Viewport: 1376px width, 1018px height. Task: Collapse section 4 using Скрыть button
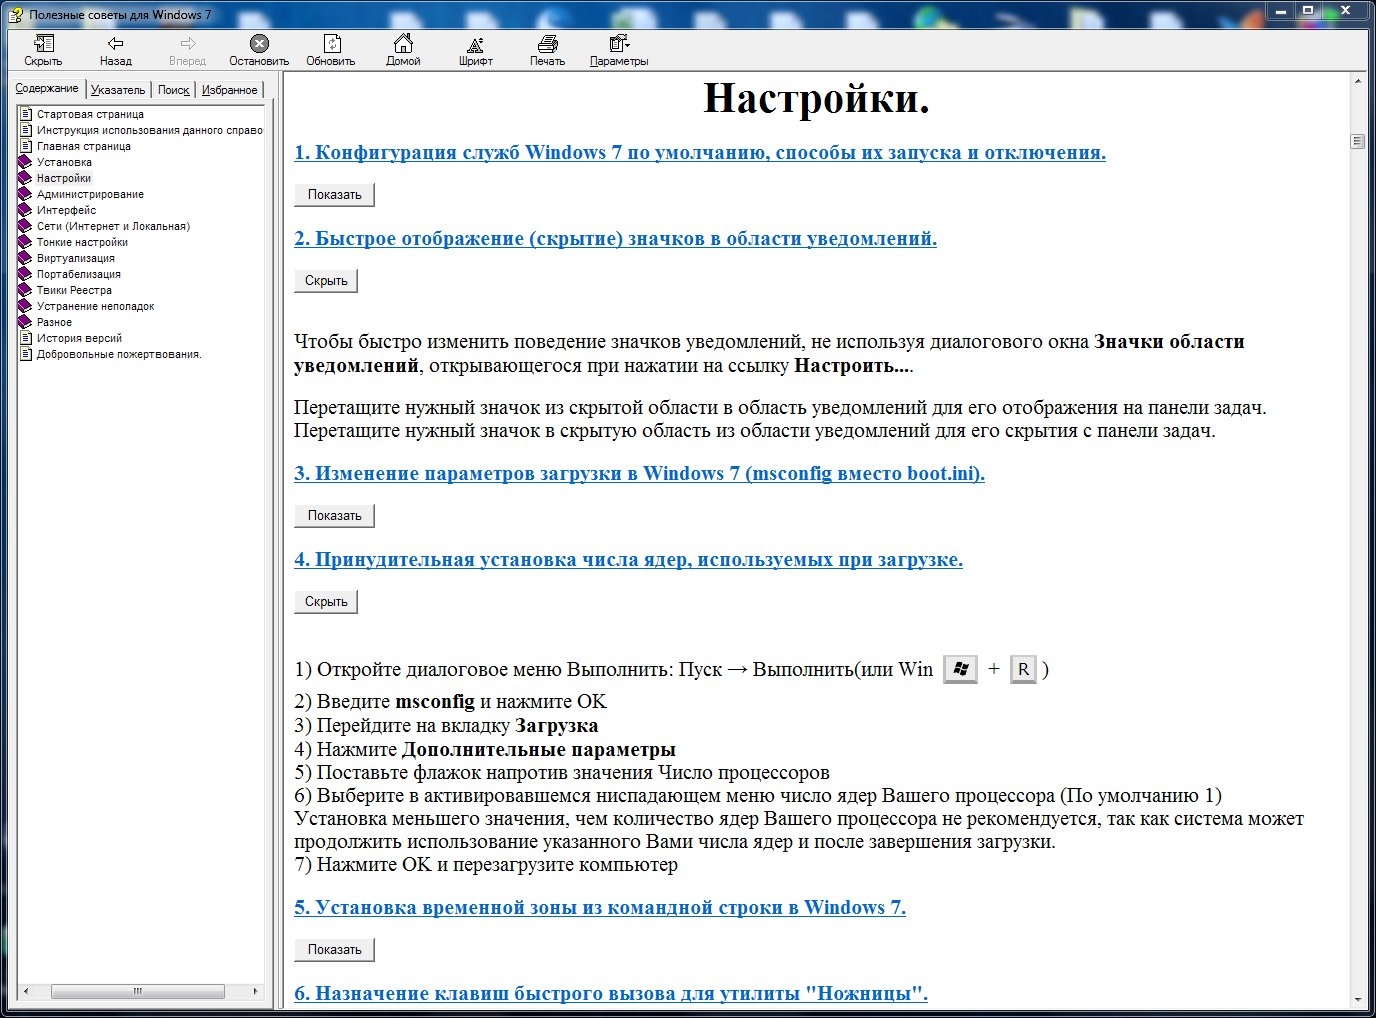click(x=326, y=602)
